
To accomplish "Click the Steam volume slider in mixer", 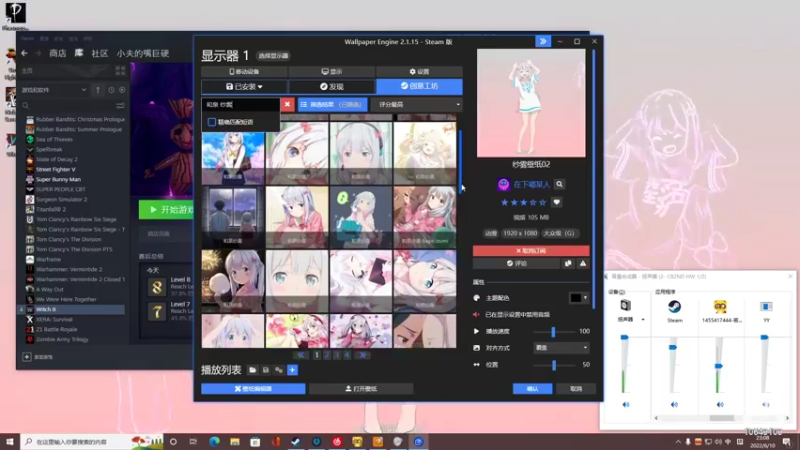I will click(673, 347).
